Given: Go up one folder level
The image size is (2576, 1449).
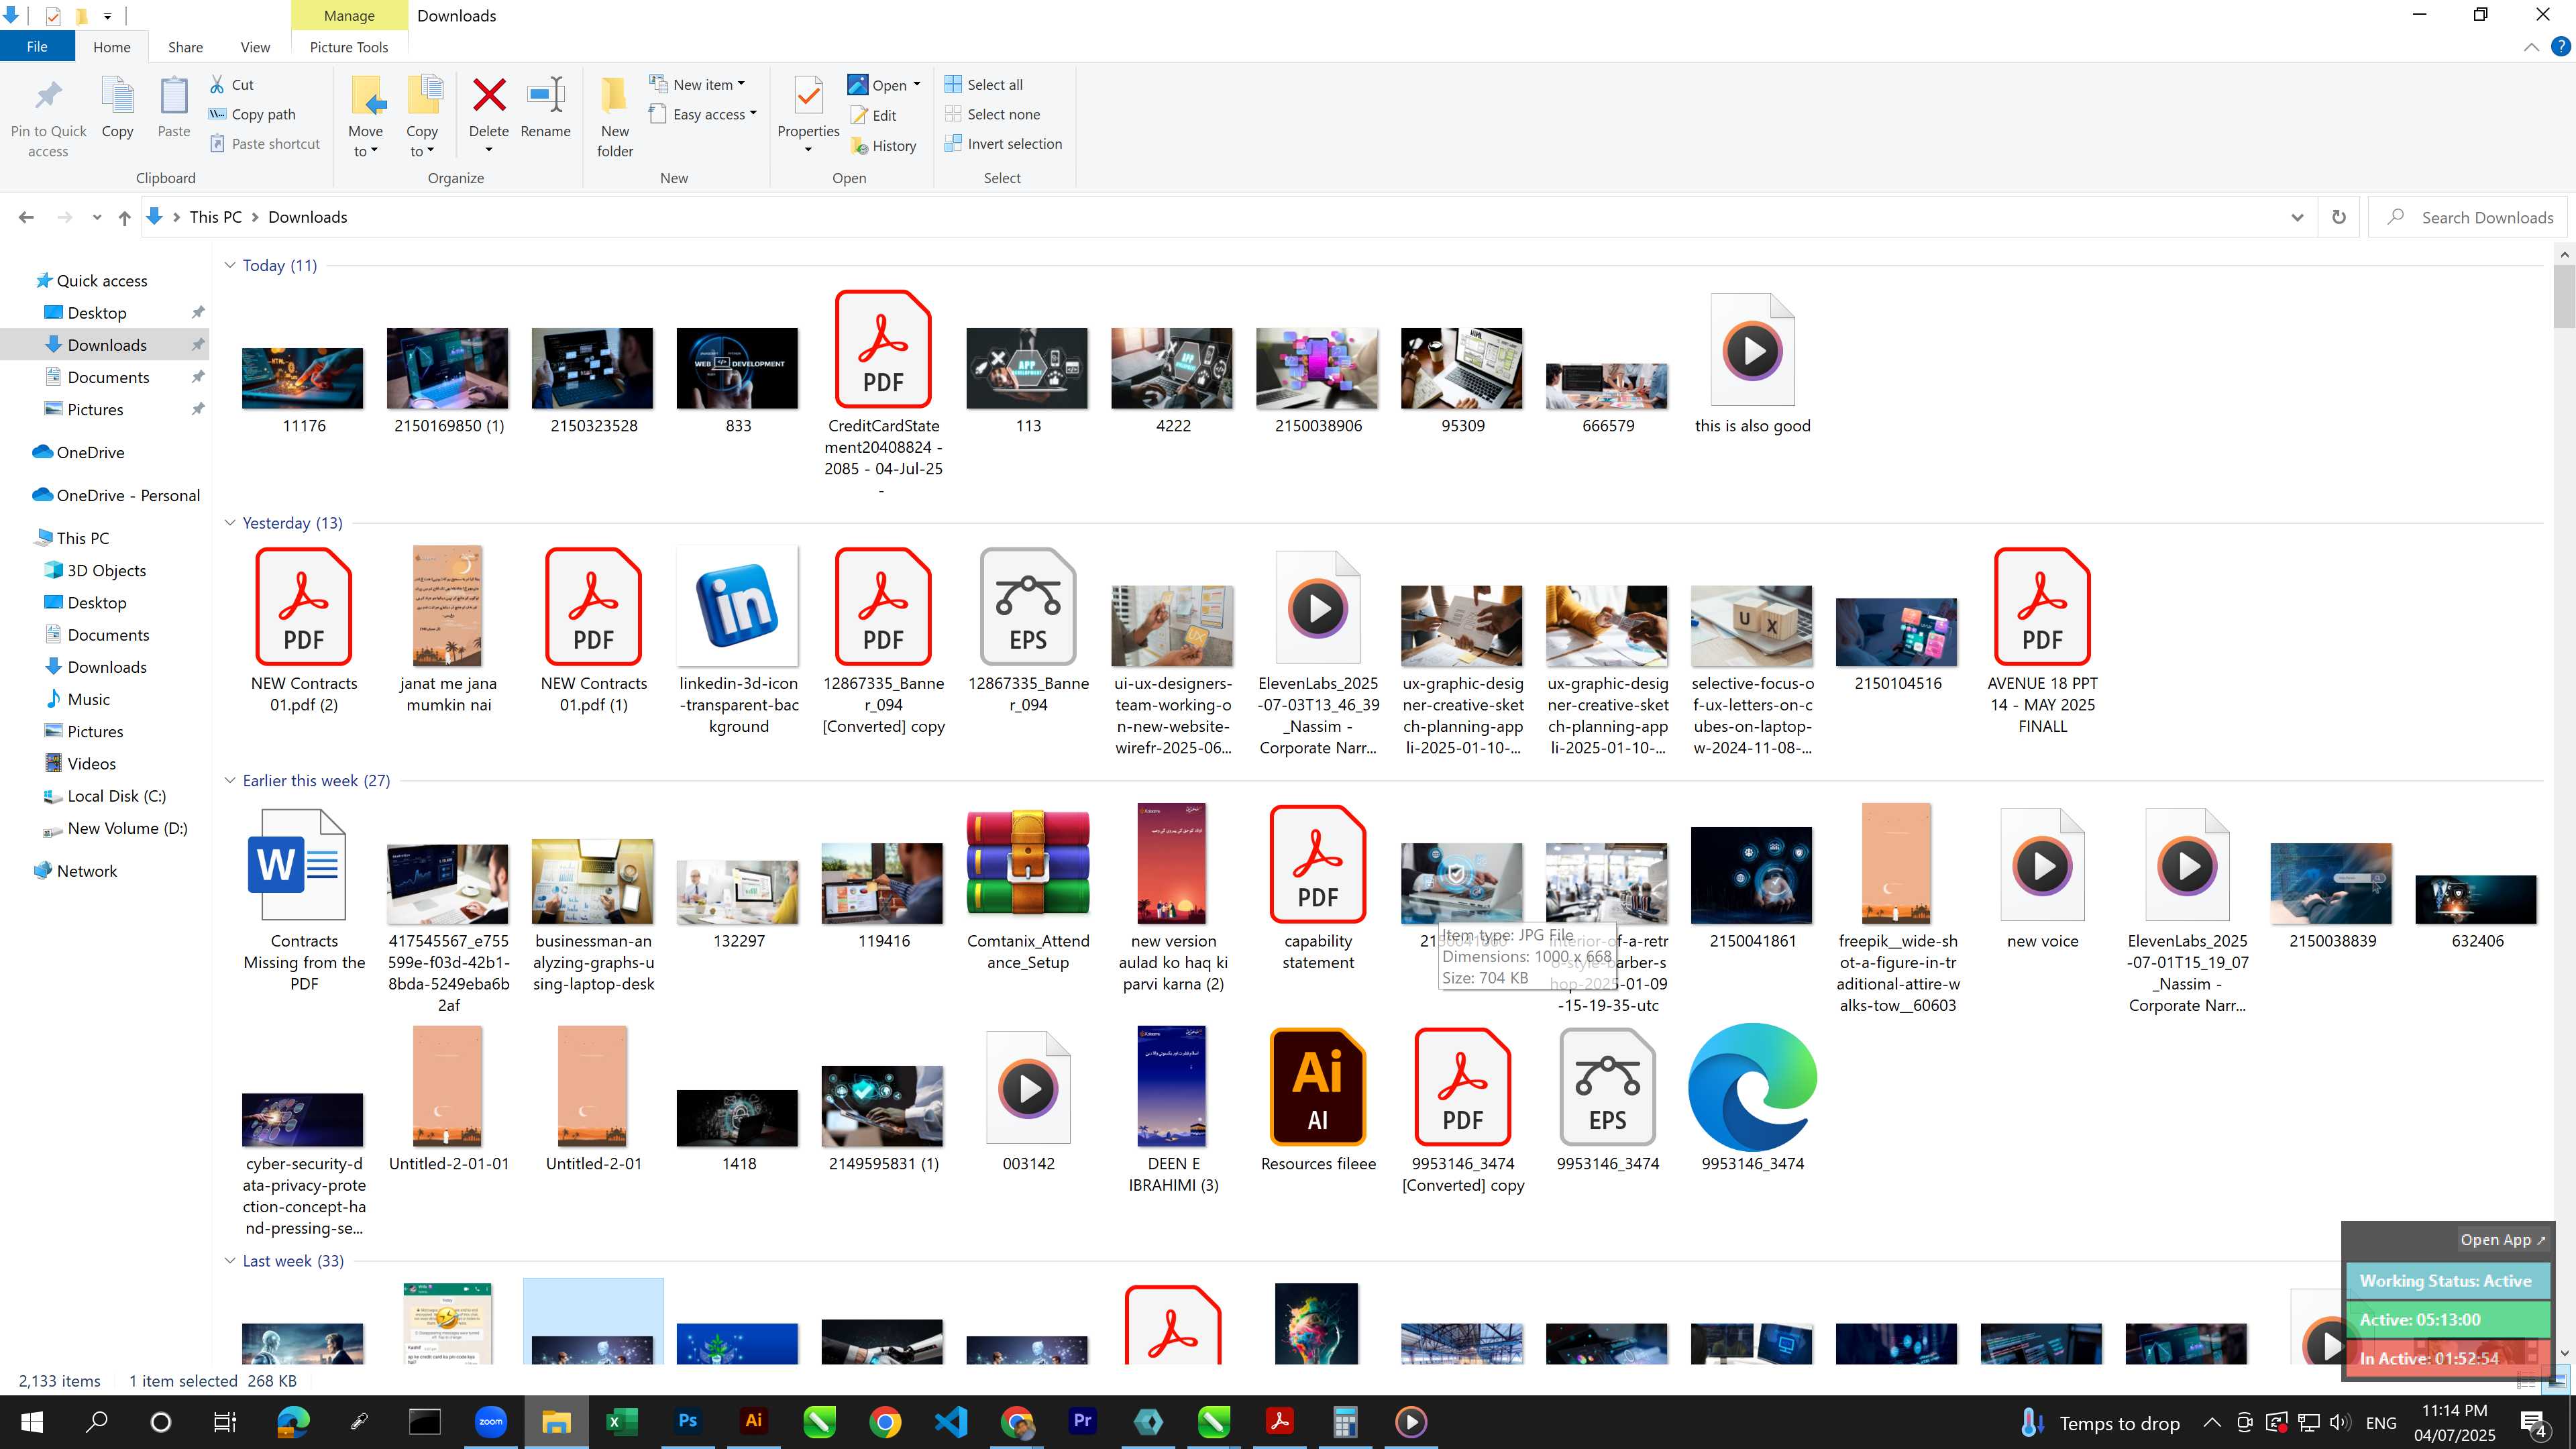Looking at the screenshot, I should coord(124,217).
